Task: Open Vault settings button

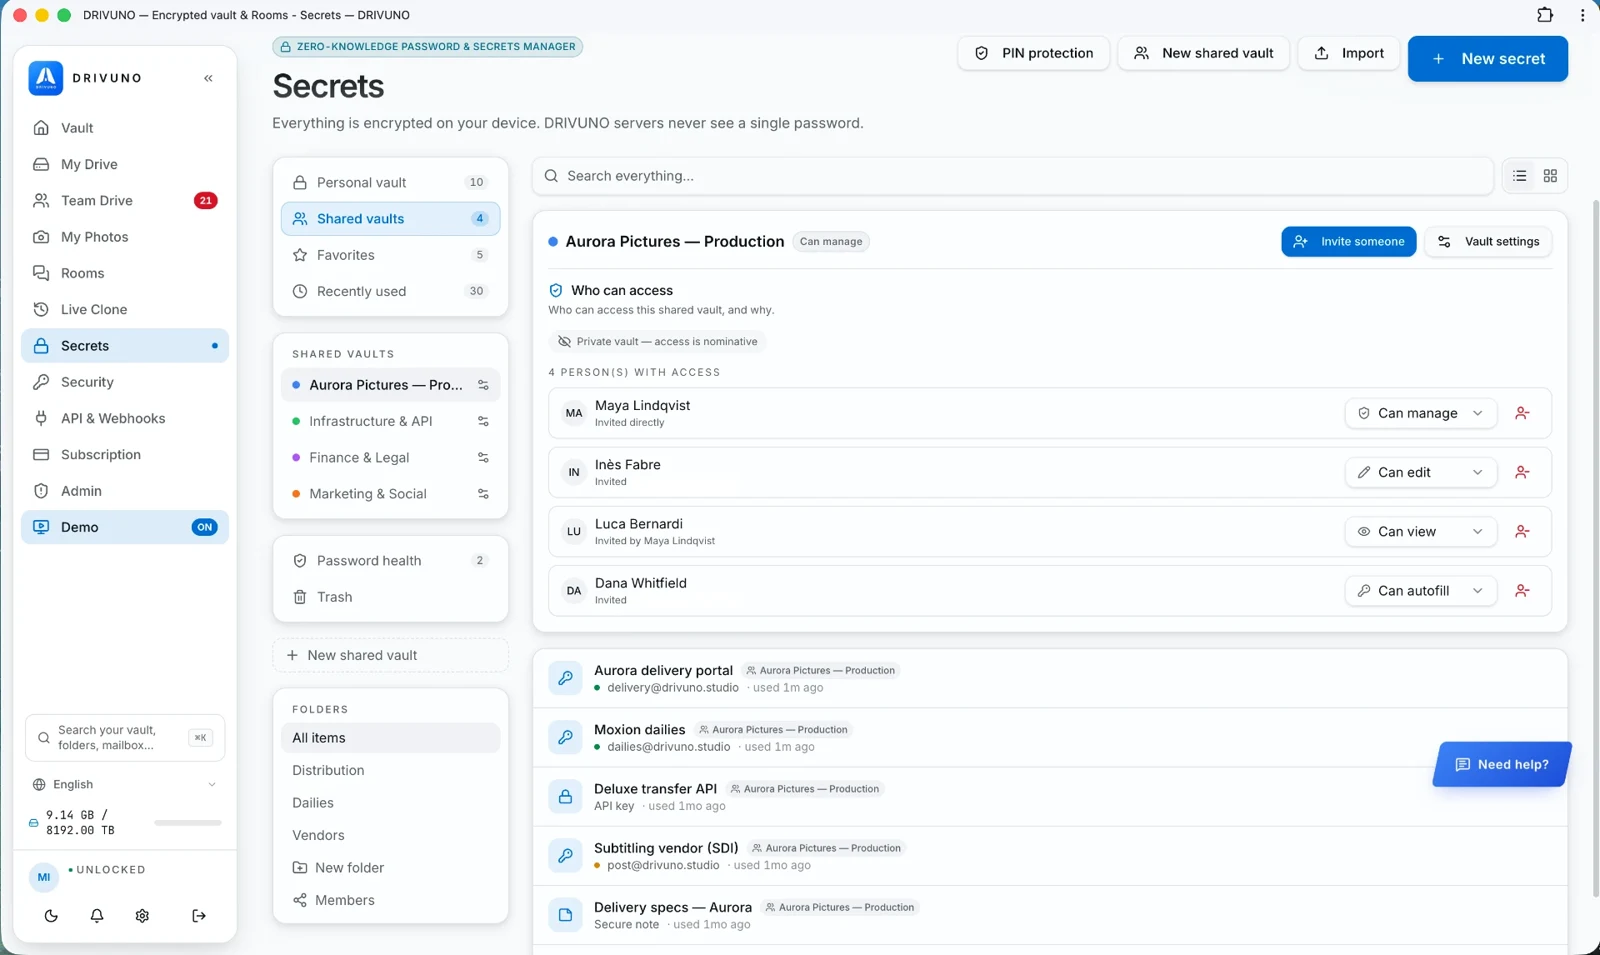Action: 1488,241
